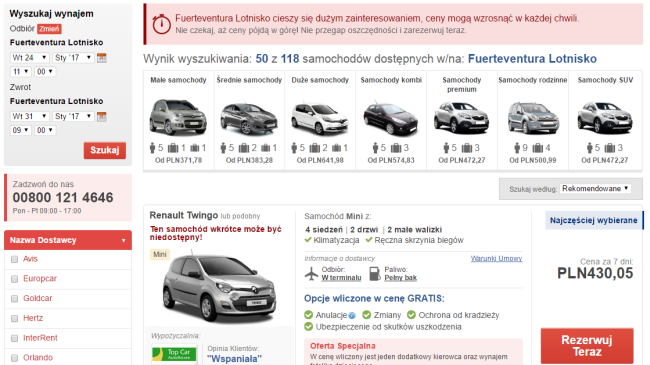The width and height of the screenshot is (650, 365).
Task: Select the Duże samochody category label
Action: pos(320,80)
